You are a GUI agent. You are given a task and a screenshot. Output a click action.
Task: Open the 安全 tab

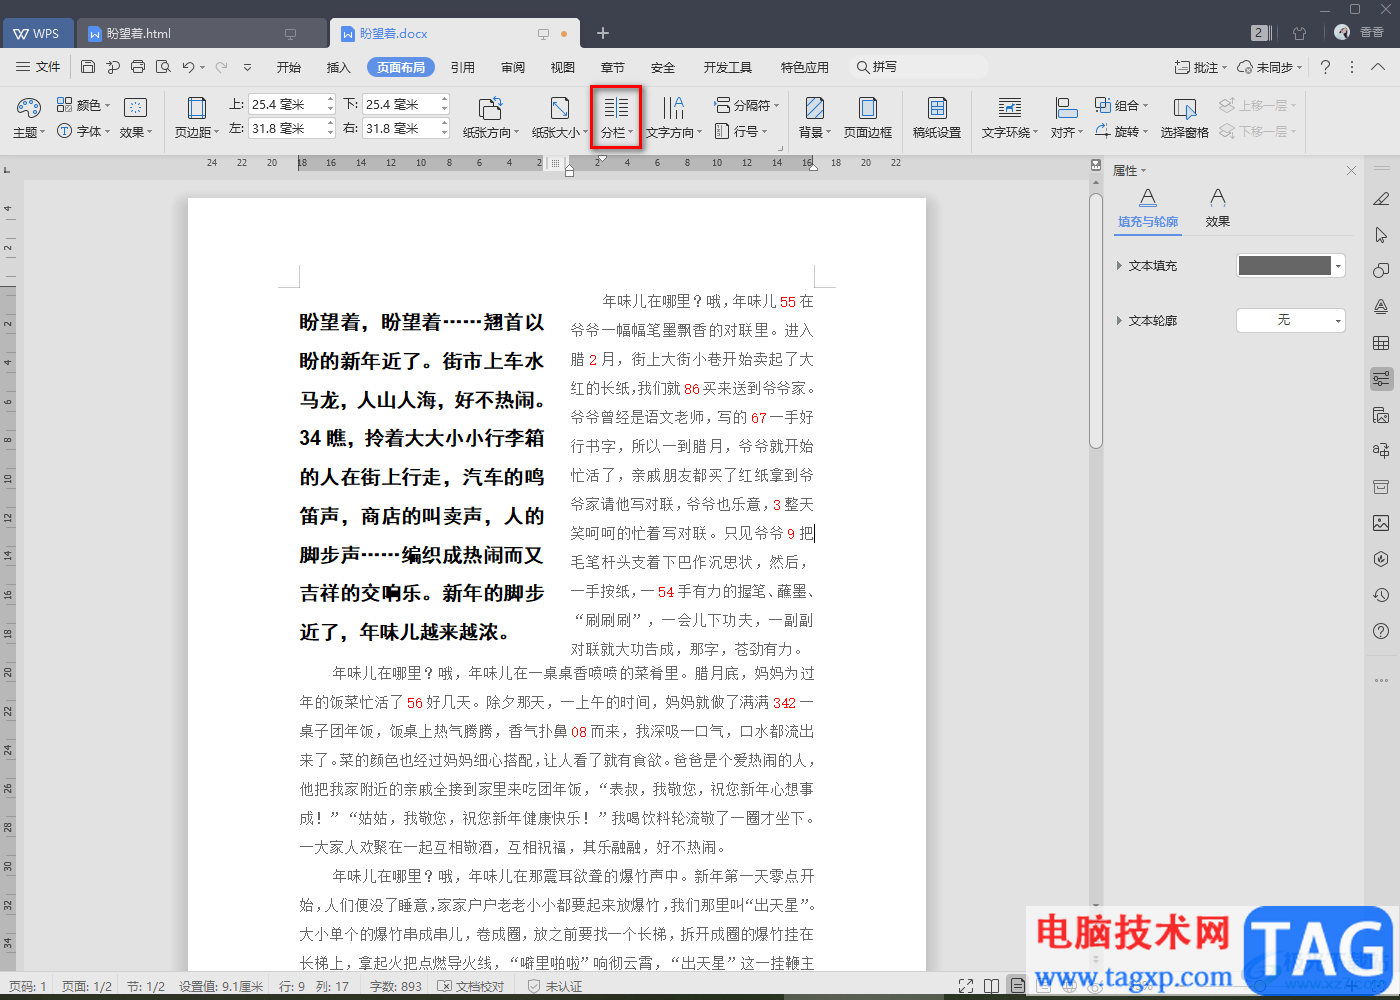click(x=663, y=67)
